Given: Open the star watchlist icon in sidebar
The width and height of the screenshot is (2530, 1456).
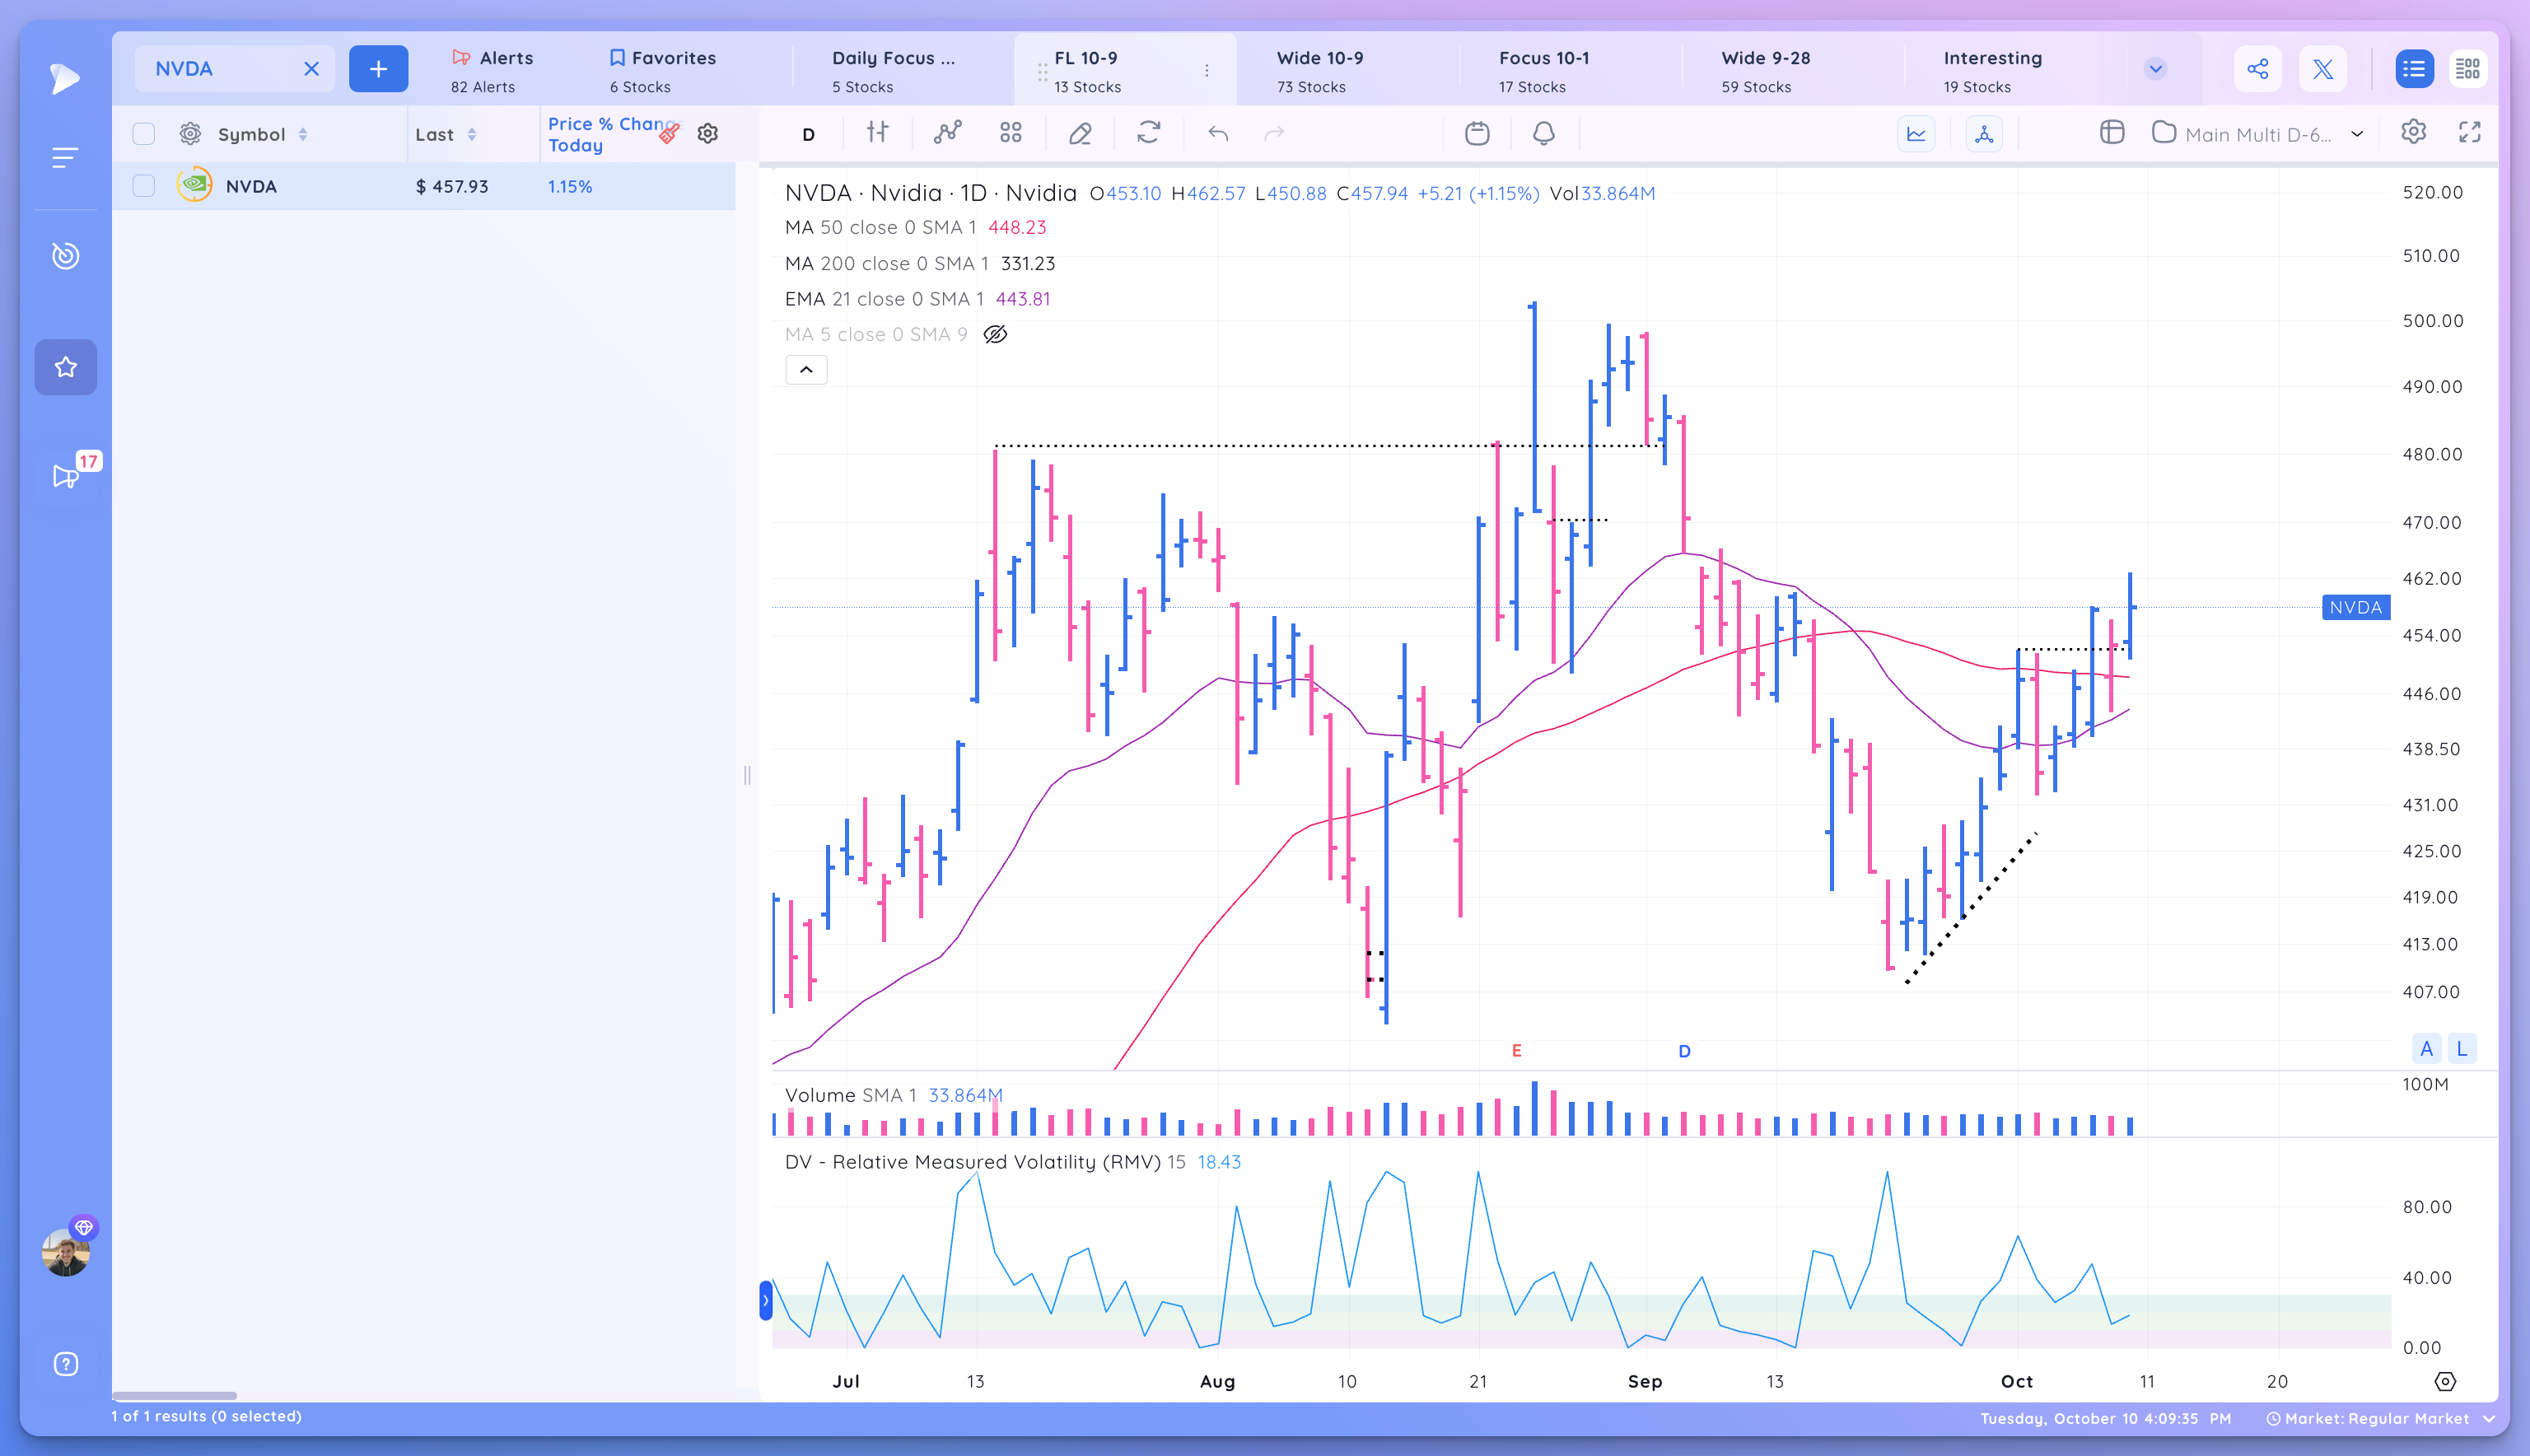Looking at the screenshot, I should click(66, 367).
